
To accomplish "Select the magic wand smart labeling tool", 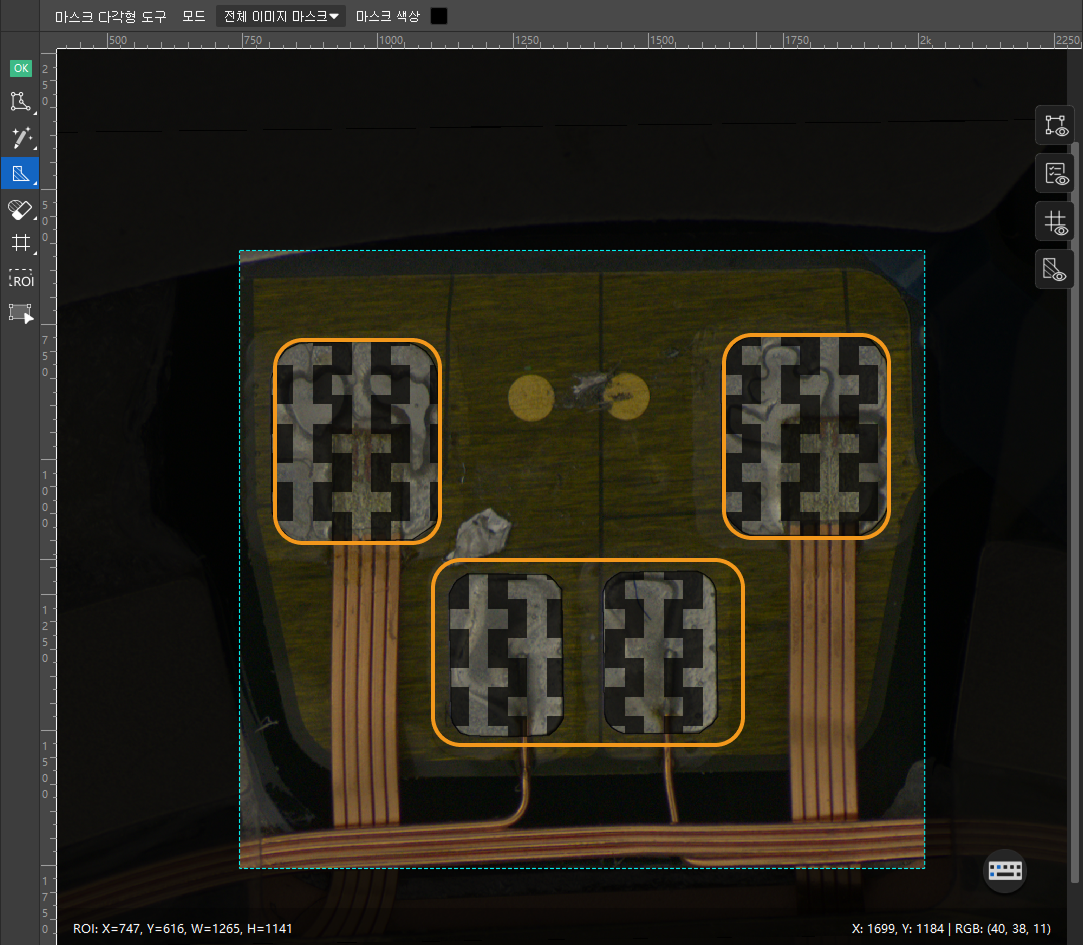I will pos(20,137).
